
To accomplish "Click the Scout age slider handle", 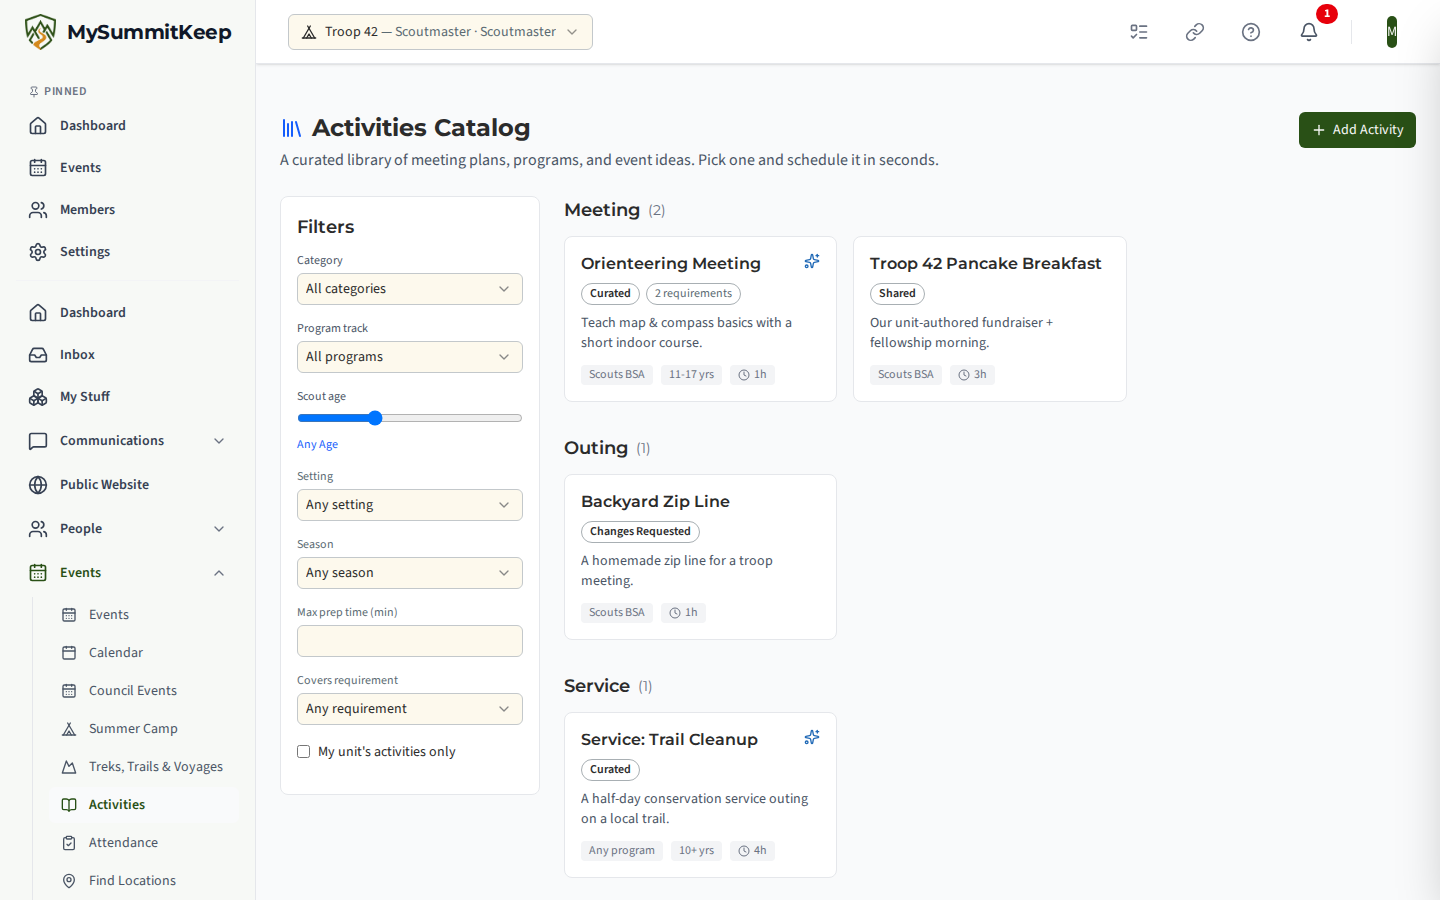I will point(375,418).
